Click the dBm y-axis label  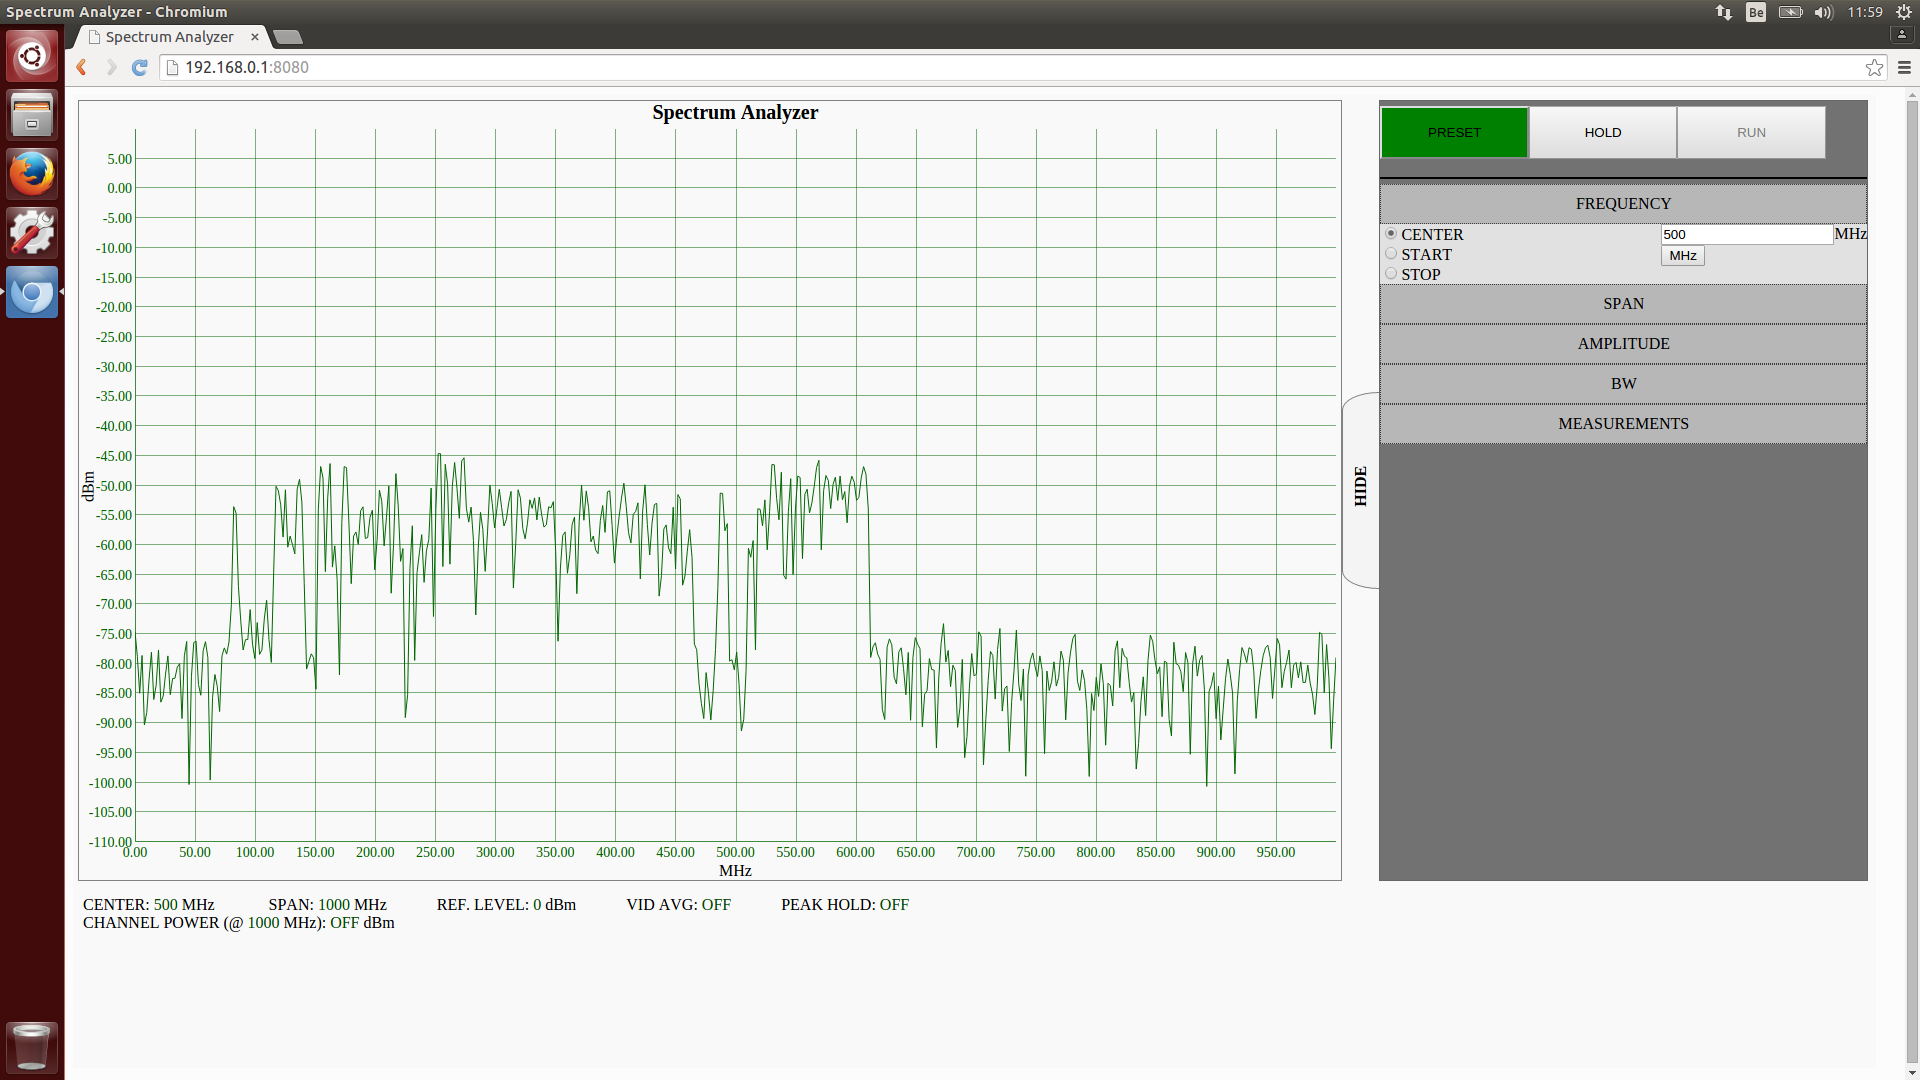(x=88, y=487)
